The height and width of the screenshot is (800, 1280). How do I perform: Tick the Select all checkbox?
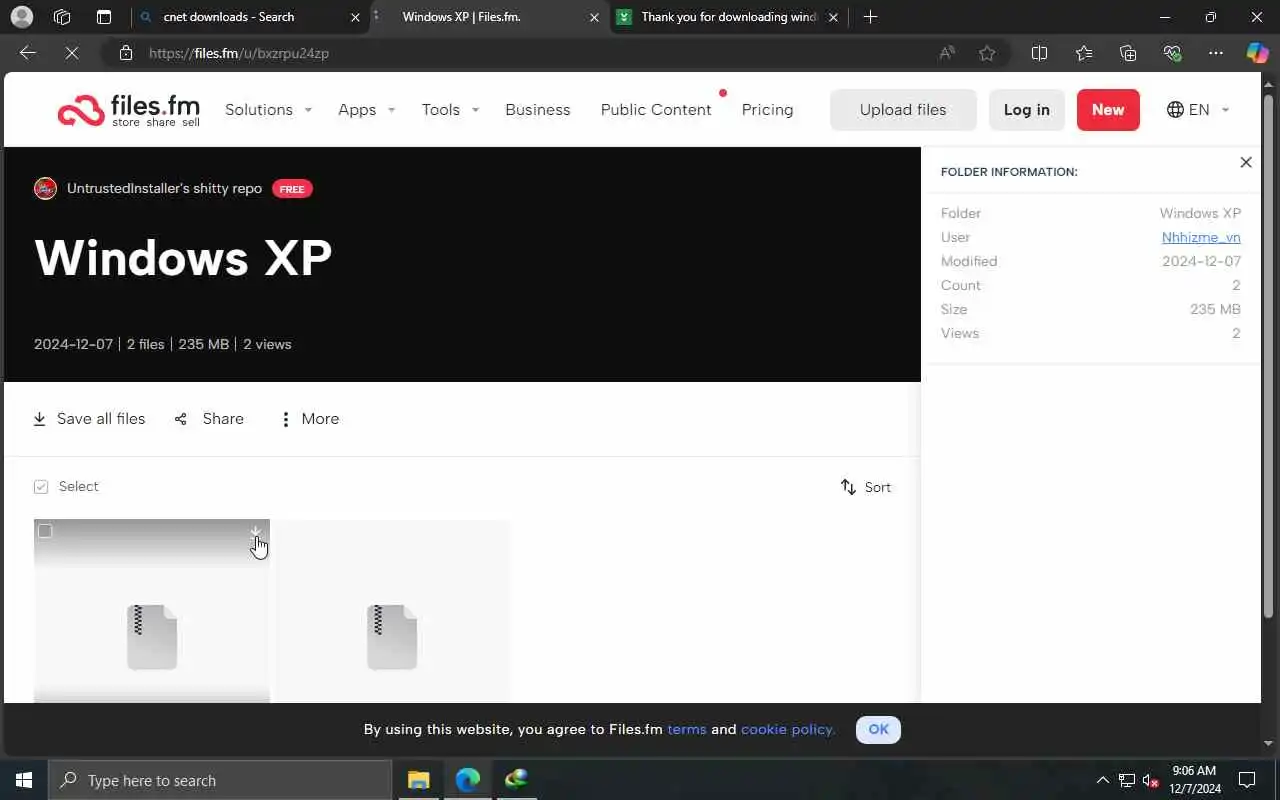pyautogui.click(x=41, y=487)
